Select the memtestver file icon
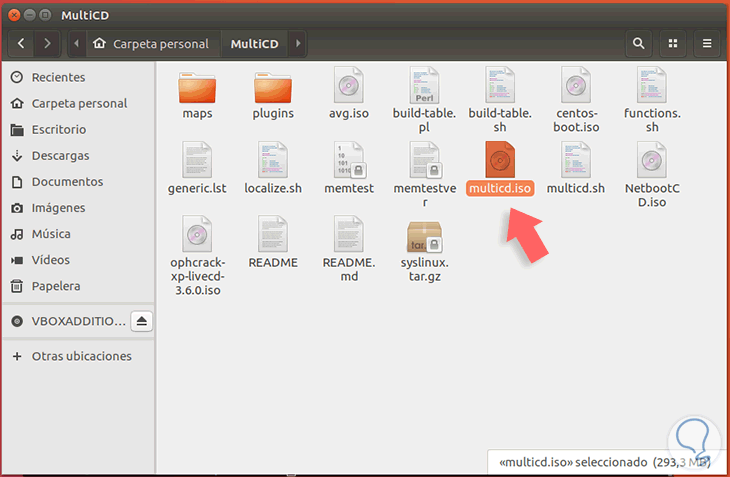 pyautogui.click(x=424, y=160)
